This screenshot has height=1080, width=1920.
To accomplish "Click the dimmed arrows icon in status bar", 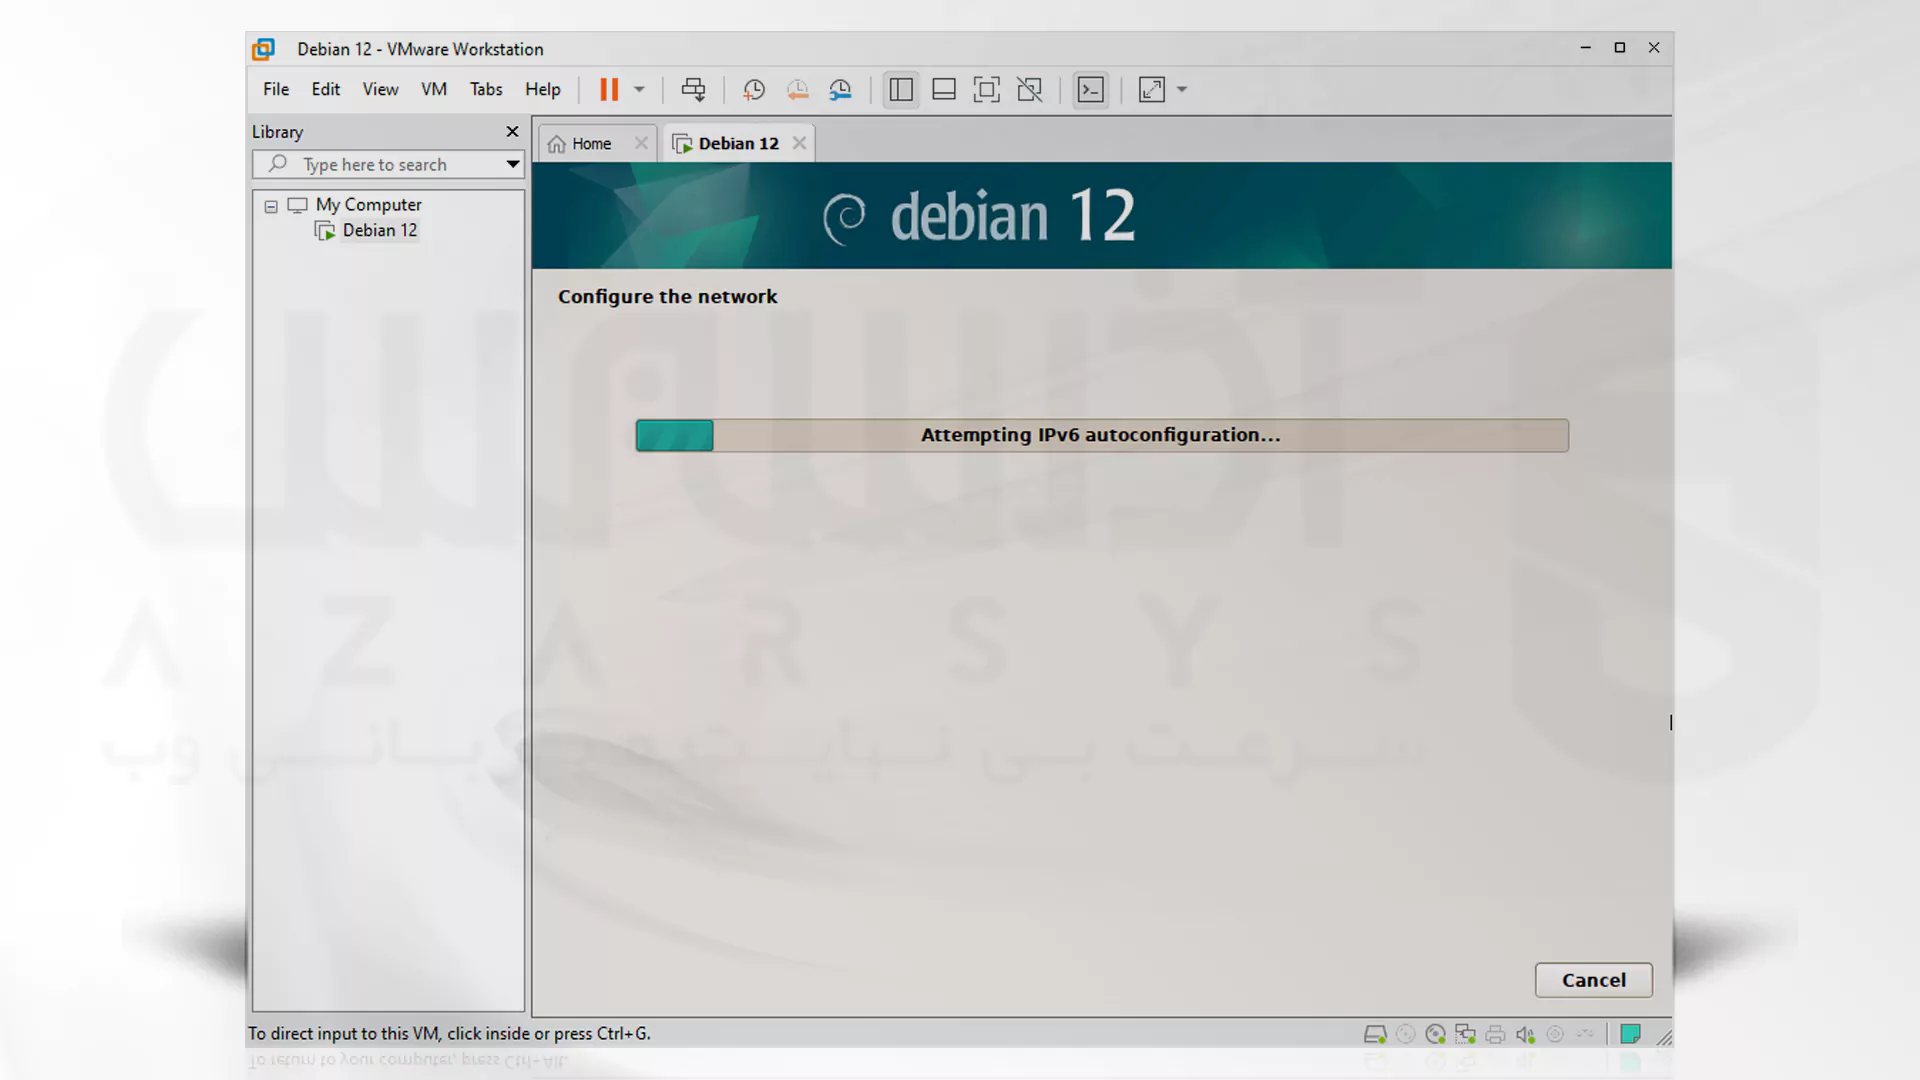I will coord(1585,1034).
